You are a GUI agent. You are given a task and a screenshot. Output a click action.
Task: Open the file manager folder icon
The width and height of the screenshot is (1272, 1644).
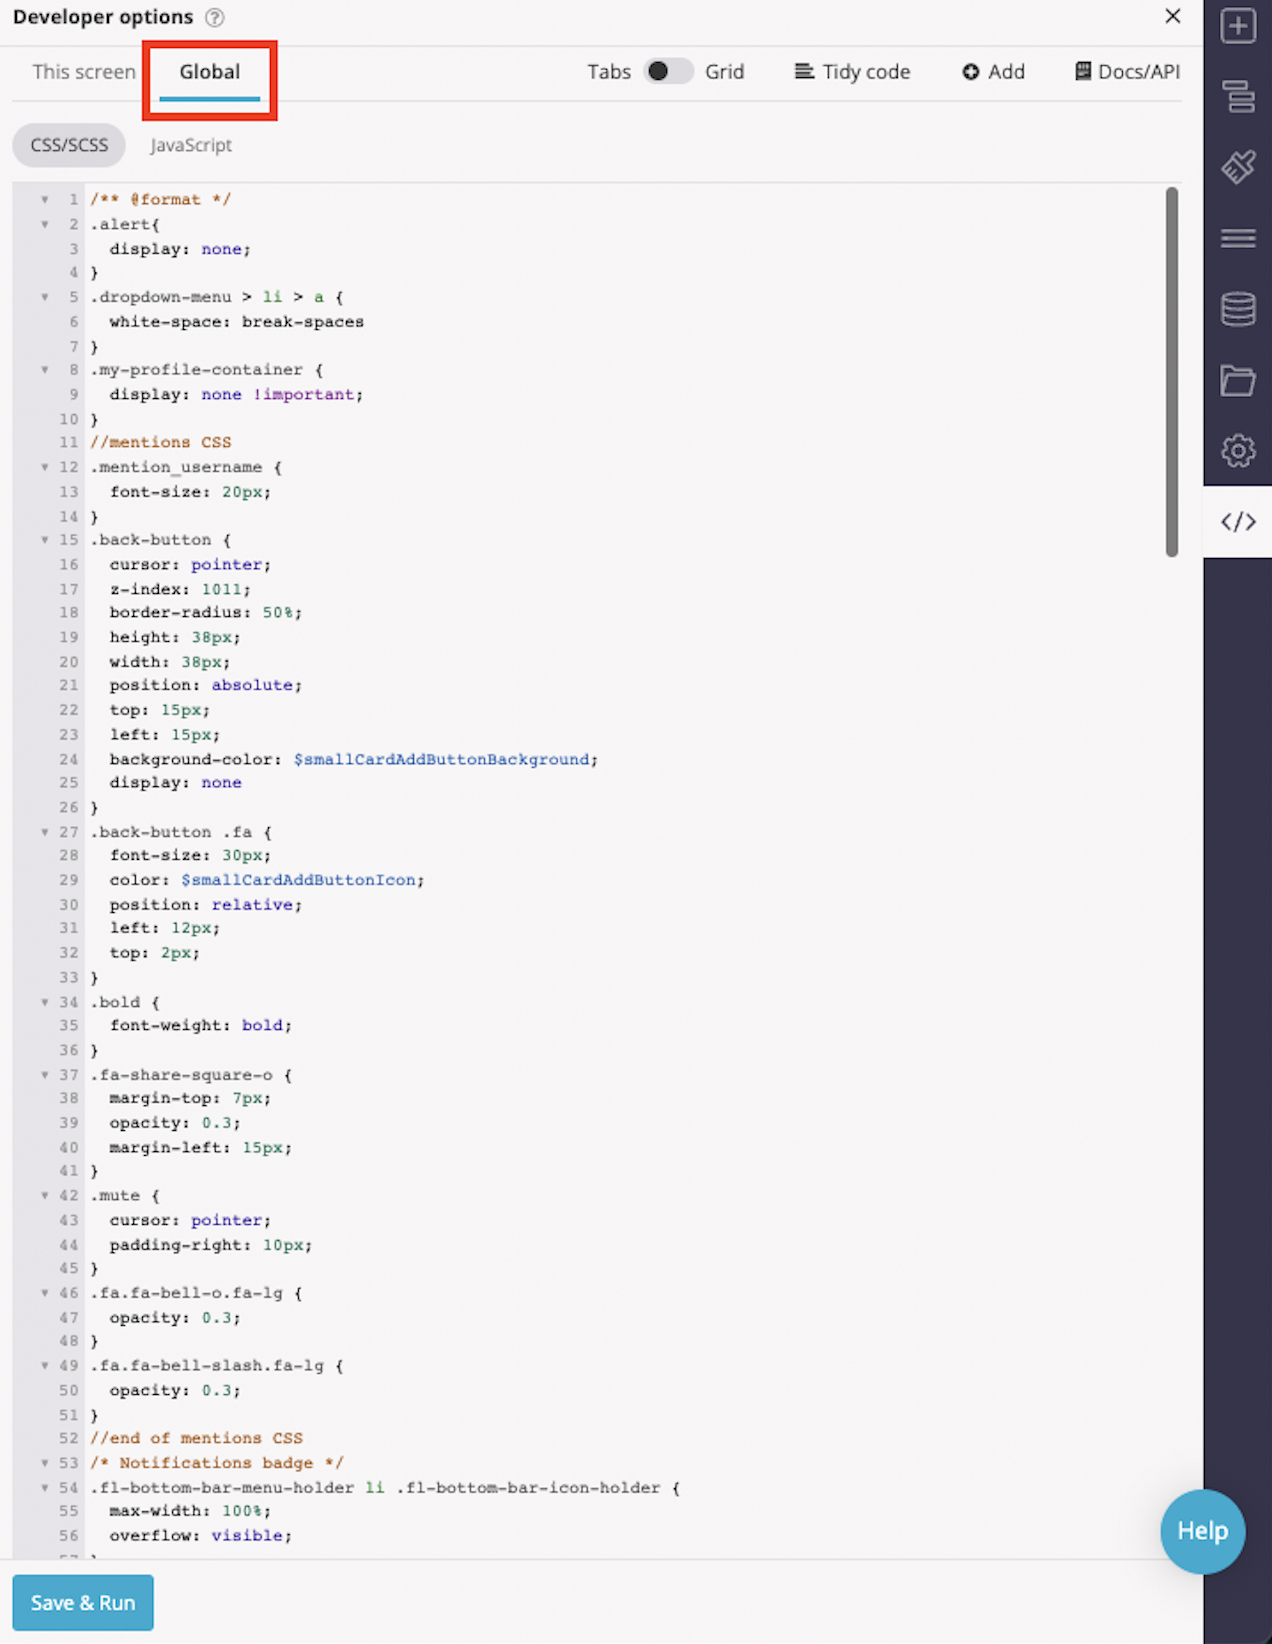click(1238, 380)
